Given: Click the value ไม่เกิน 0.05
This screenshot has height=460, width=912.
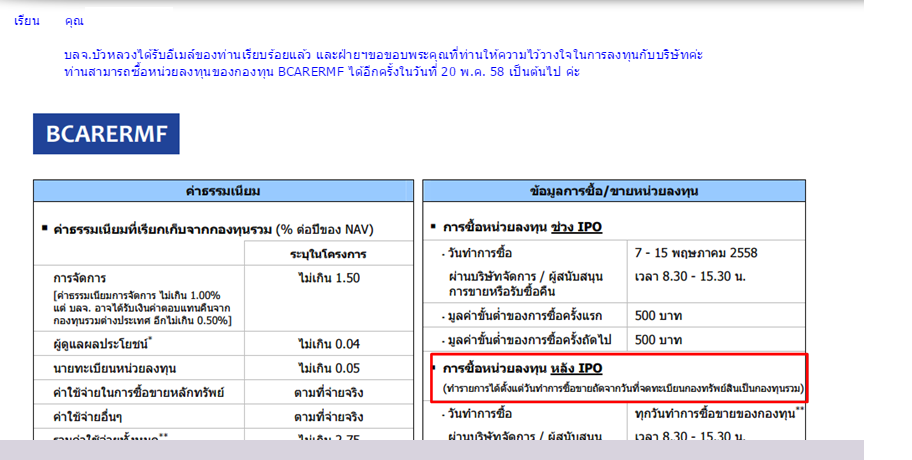Looking at the screenshot, I should click(329, 368).
